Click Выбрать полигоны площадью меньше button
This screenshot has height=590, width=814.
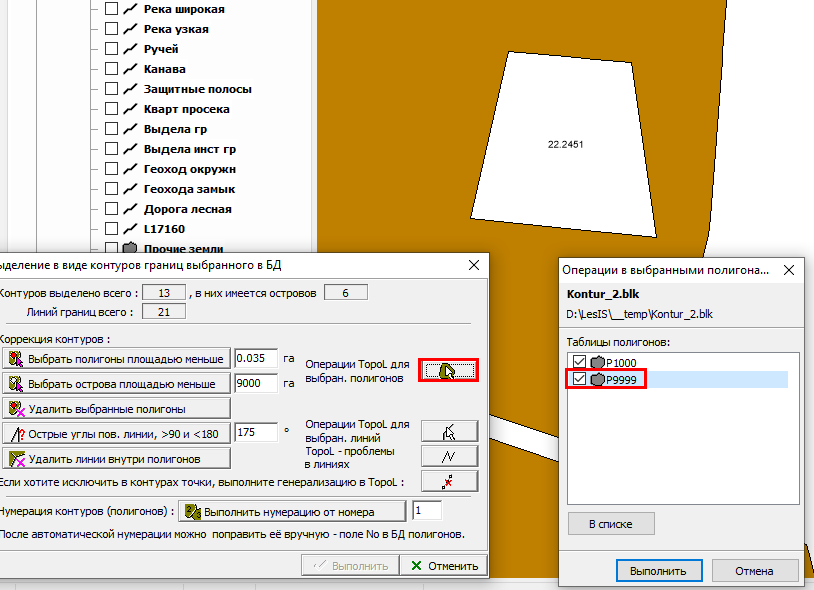point(116,359)
